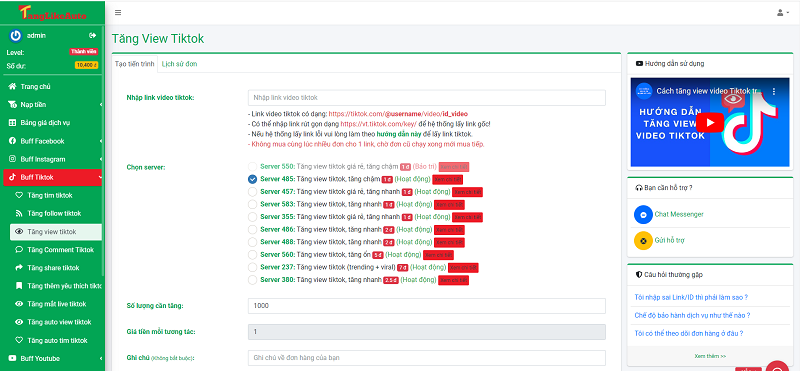Select the Server 380 radio button
800x371 pixels.
[x=253, y=280]
